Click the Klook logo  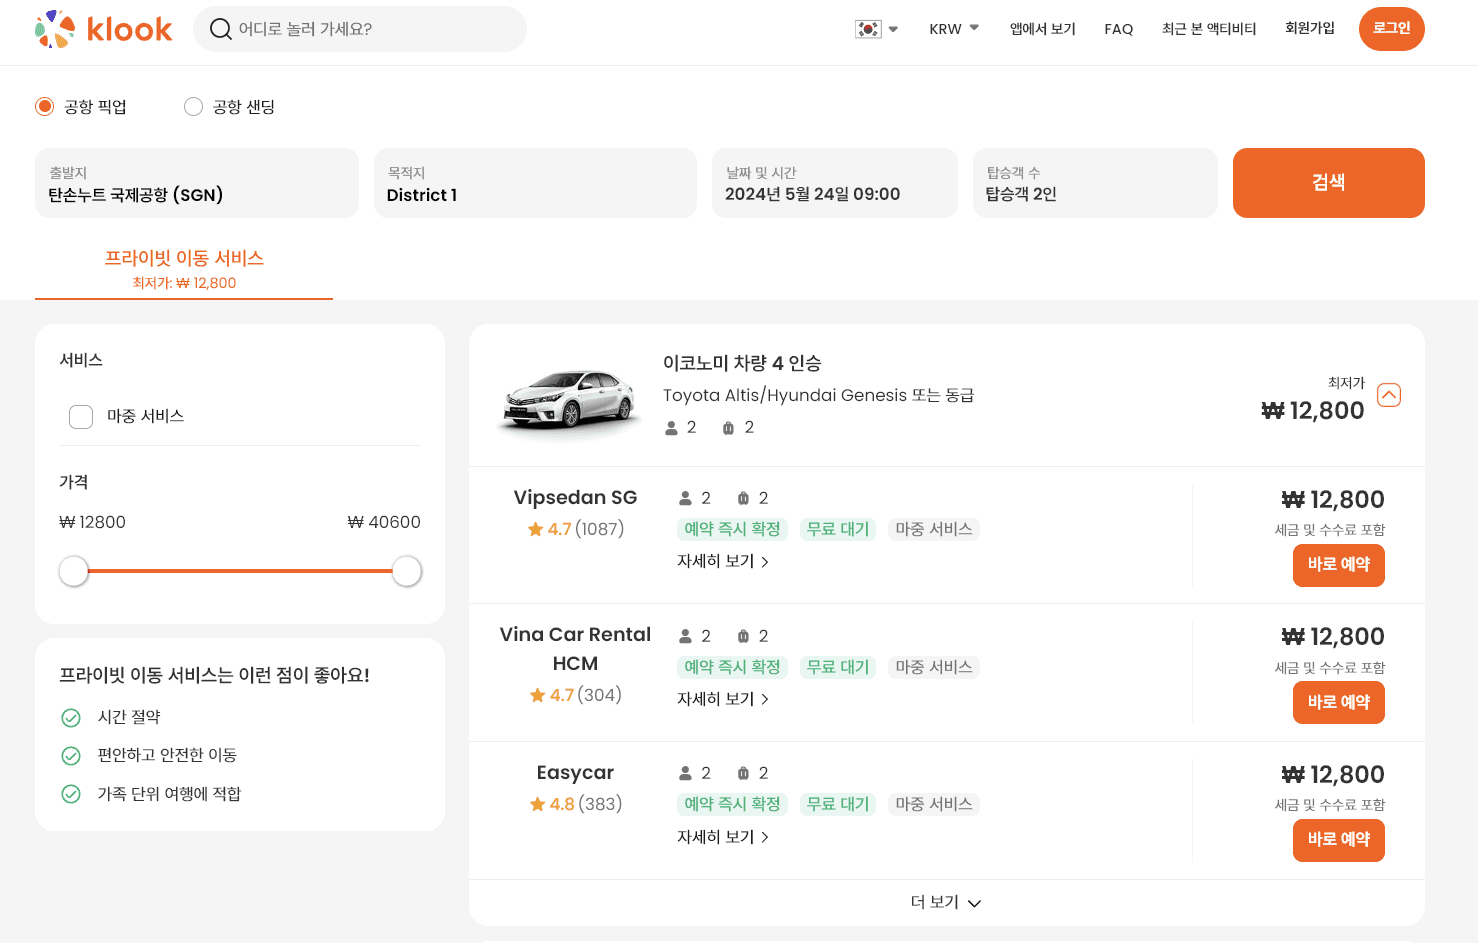pyautogui.click(x=104, y=29)
